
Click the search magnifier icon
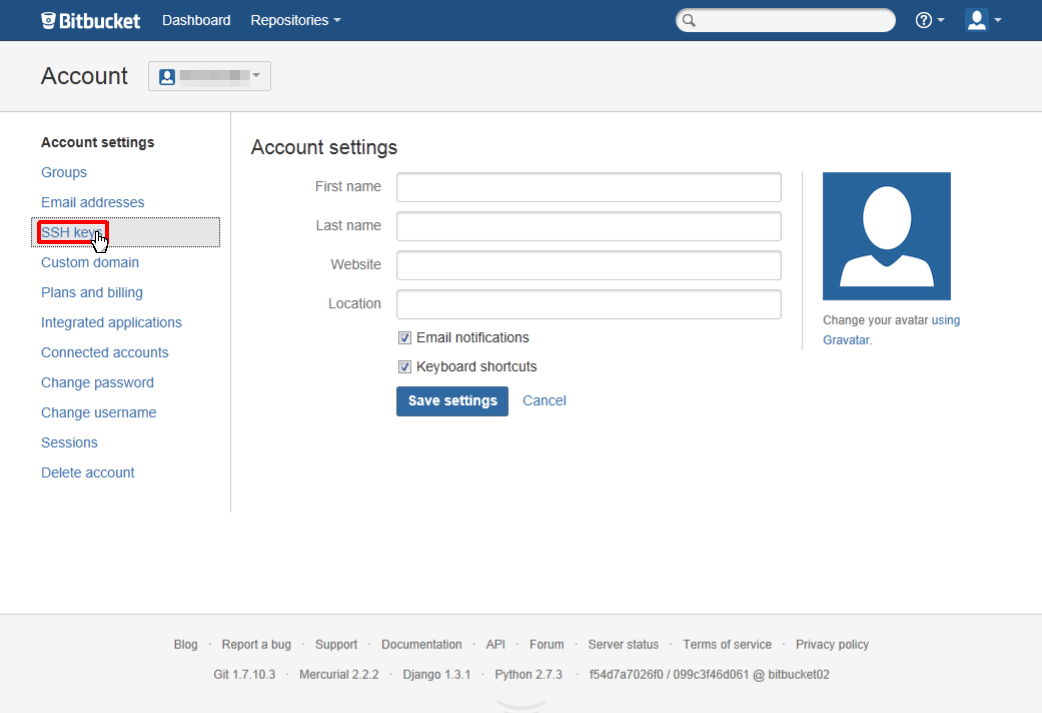coord(689,21)
